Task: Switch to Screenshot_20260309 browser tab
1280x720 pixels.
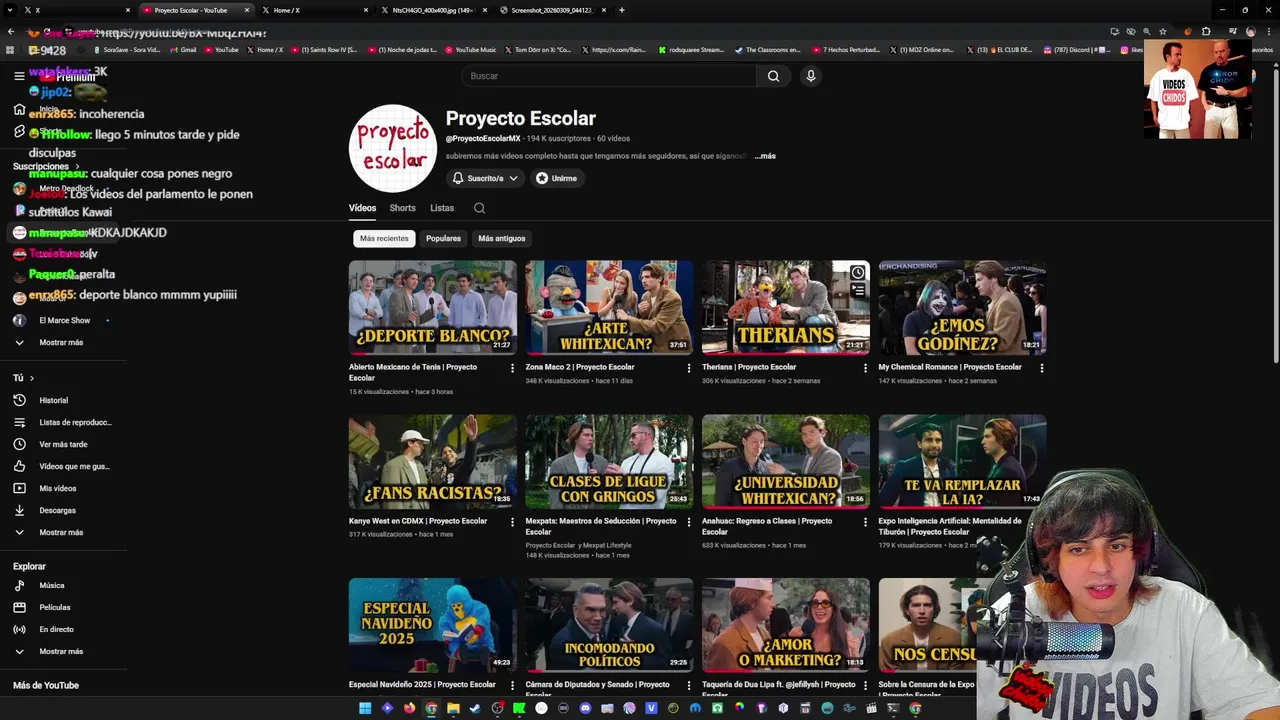Action: click(x=554, y=10)
